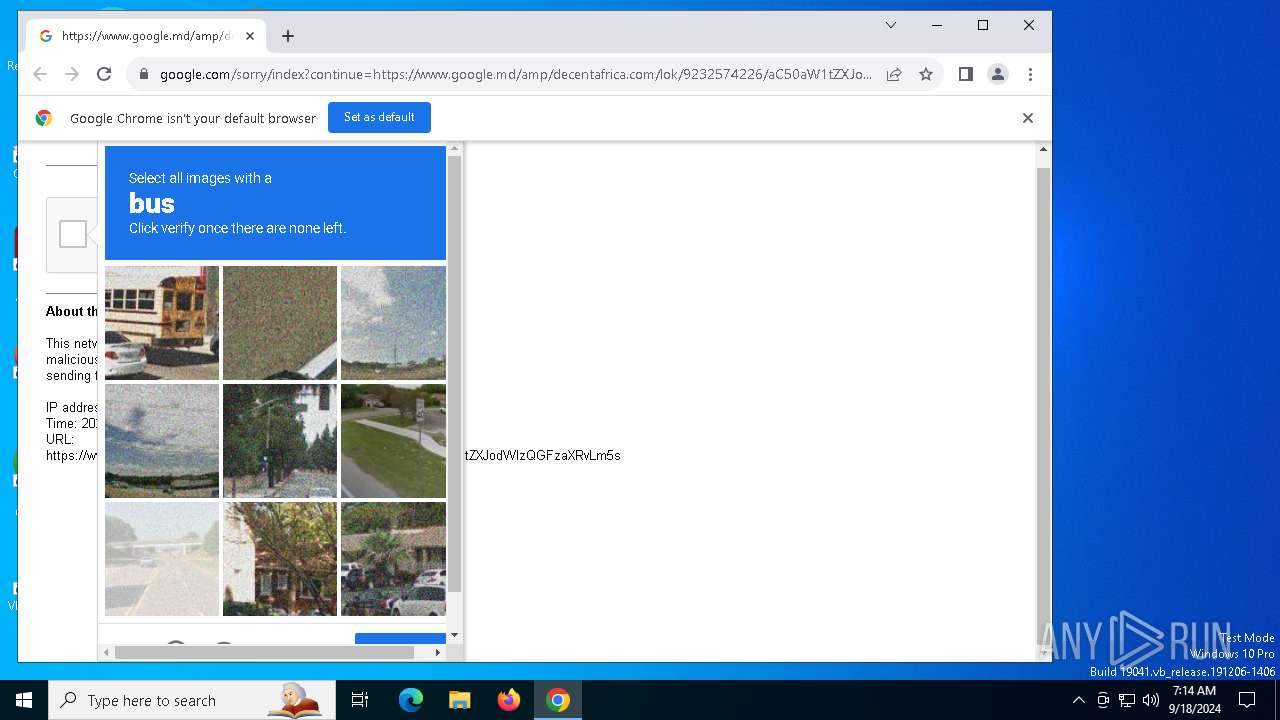Select the brick house with tree tile
Viewport: 1280px width, 720px height.
(x=280, y=559)
